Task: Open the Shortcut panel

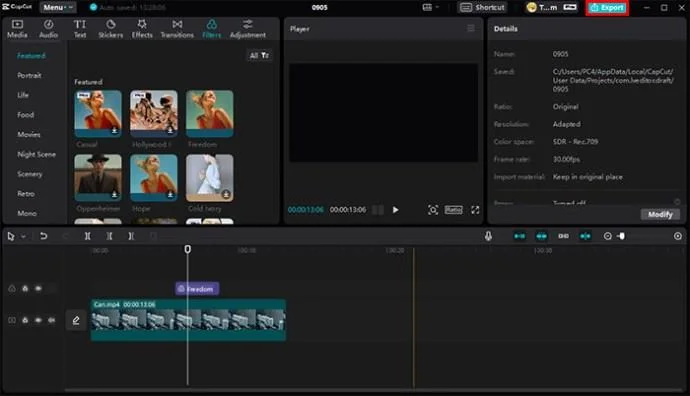Action: [483, 7]
